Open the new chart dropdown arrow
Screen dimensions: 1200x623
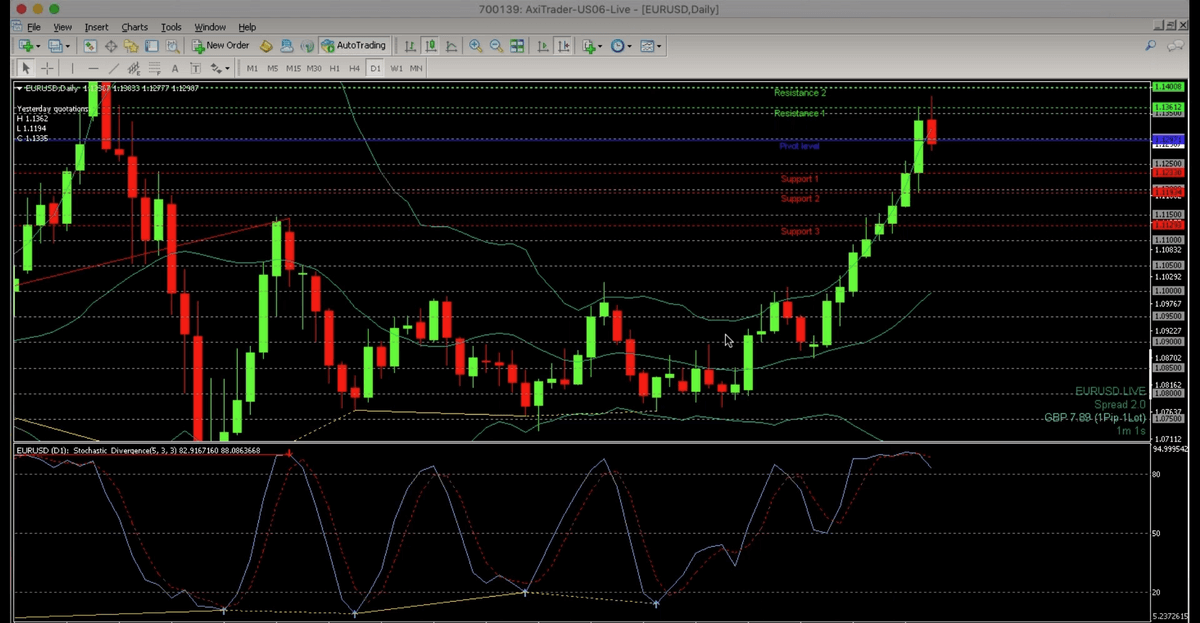point(38,46)
